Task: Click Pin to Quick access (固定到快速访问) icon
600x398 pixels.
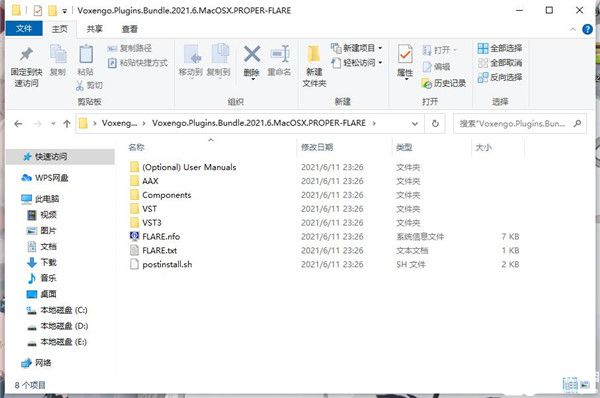Action: [26, 54]
